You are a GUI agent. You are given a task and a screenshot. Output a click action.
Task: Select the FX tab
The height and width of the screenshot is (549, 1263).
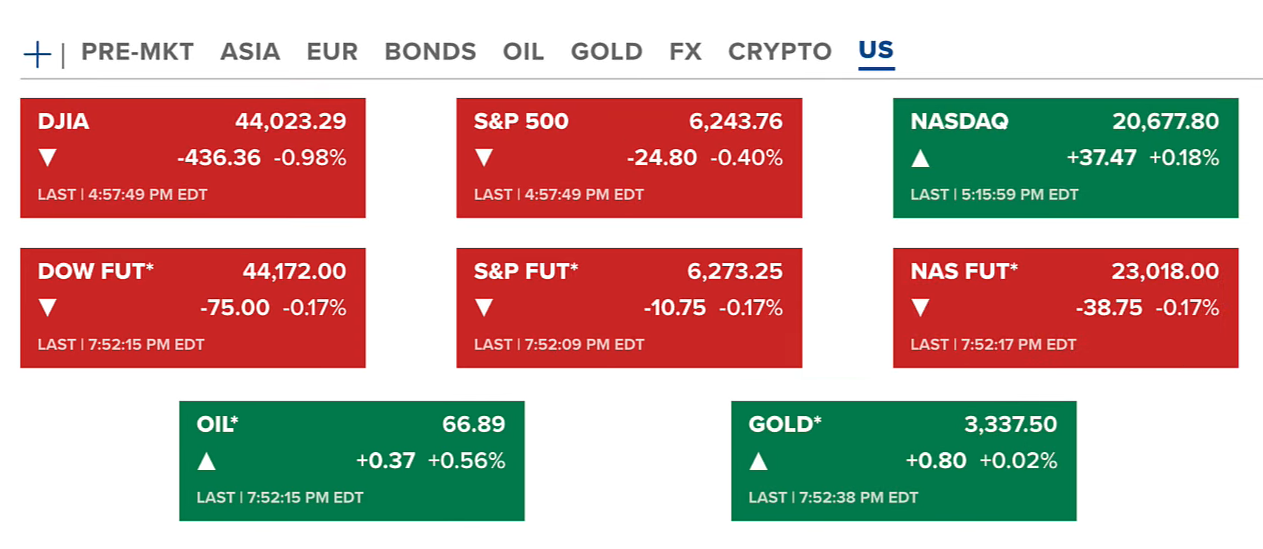pos(685,52)
